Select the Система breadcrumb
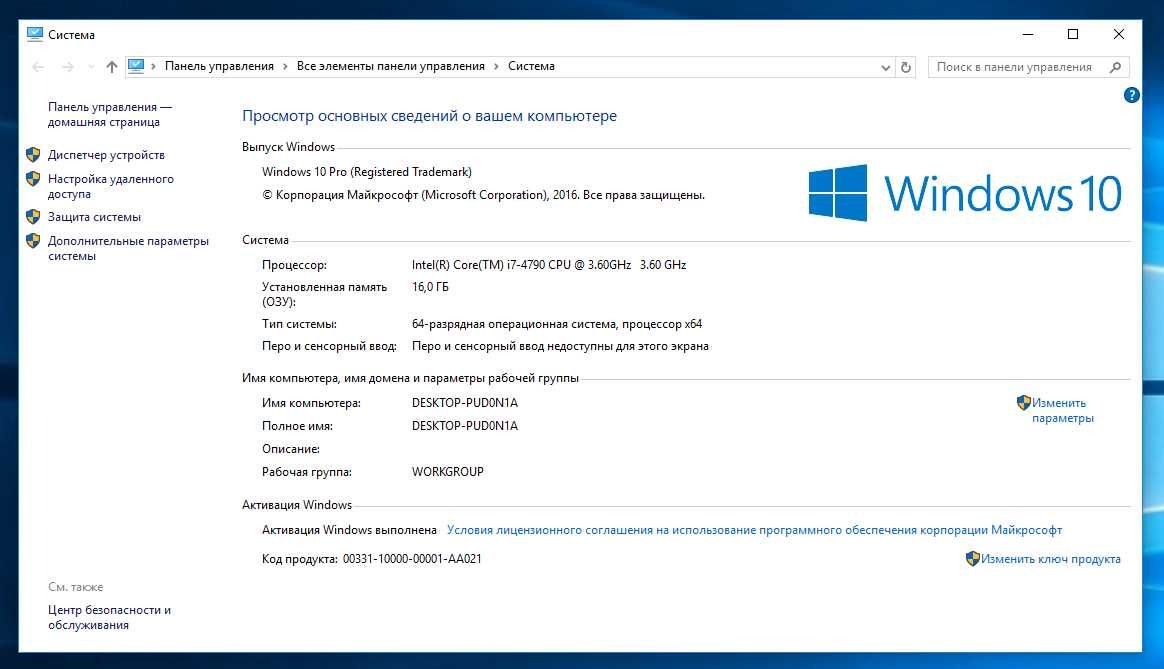Image resolution: width=1164 pixels, height=669 pixels. click(532, 66)
